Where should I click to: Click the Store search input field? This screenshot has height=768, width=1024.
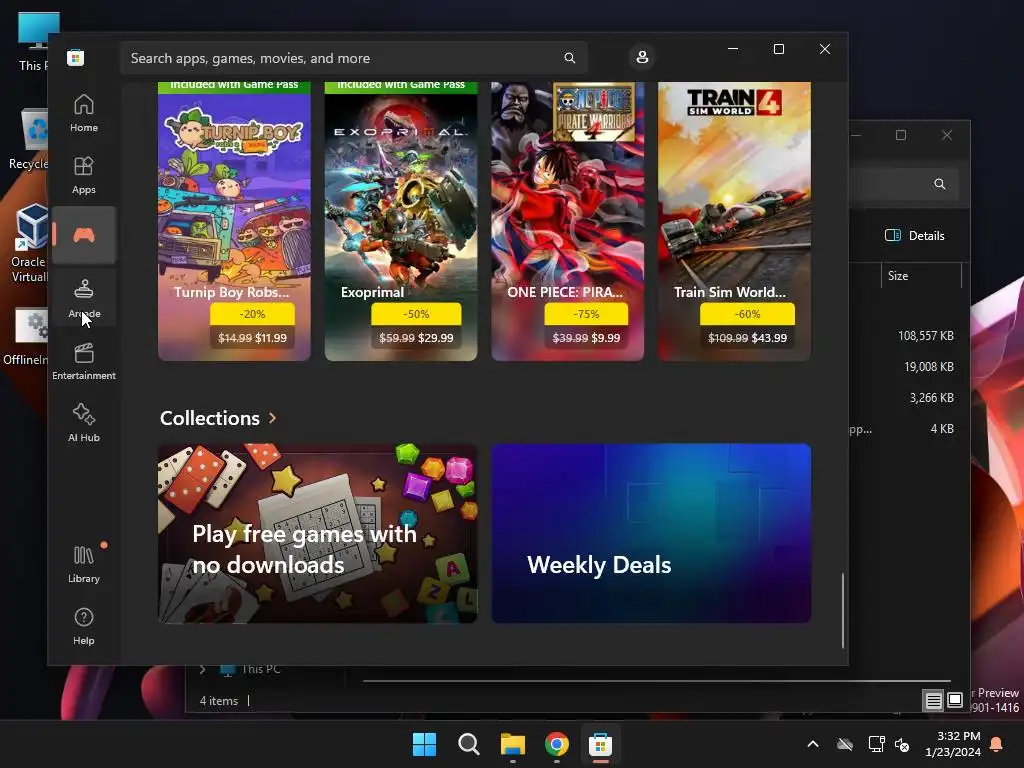353,58
